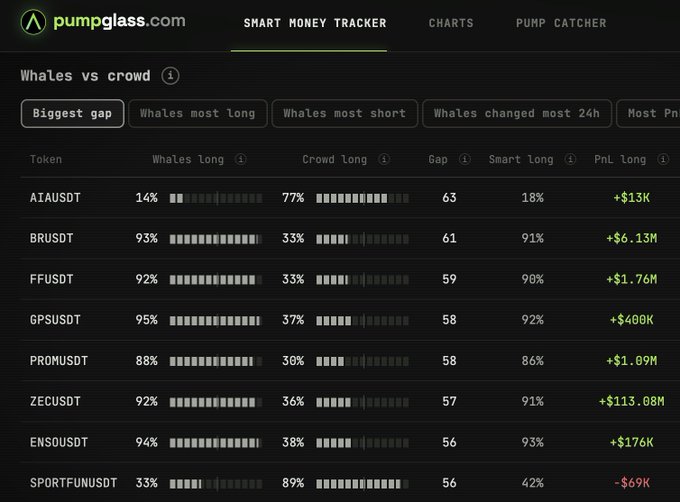Select the Whales most short filter
Screen dimensions: 680x502
(345, 114)
